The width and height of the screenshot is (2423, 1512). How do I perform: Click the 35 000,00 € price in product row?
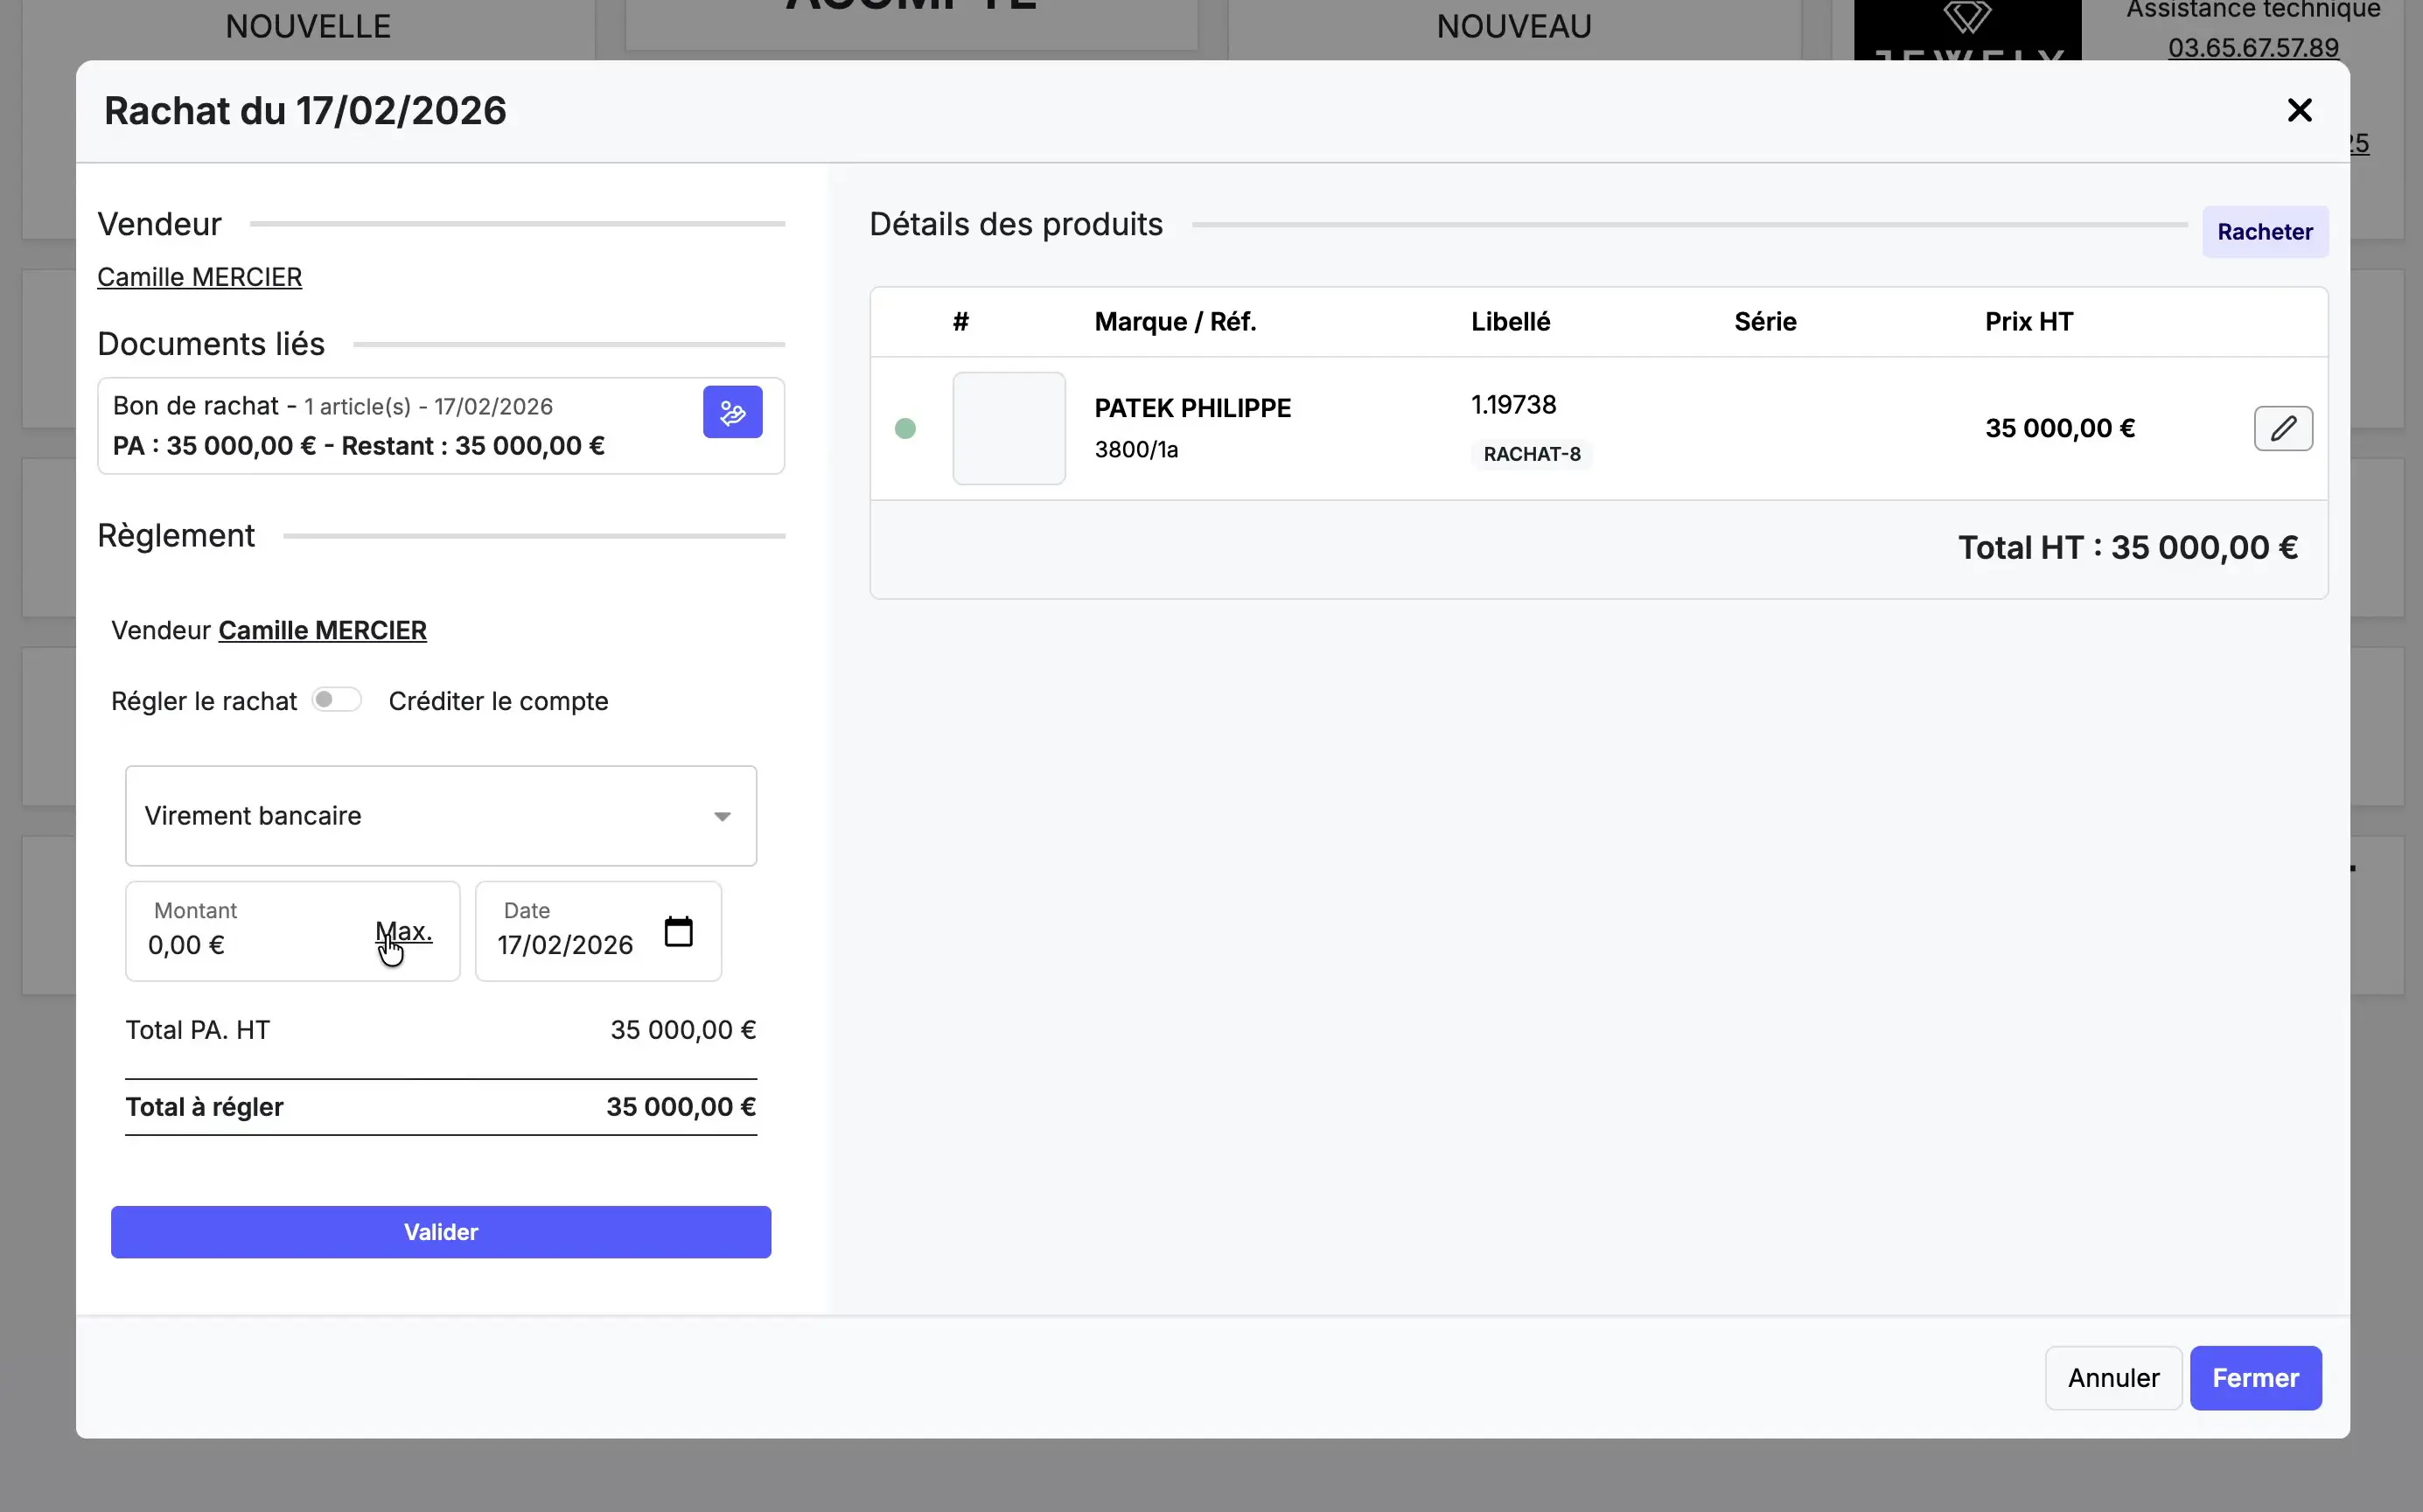tap(2059, 429)
